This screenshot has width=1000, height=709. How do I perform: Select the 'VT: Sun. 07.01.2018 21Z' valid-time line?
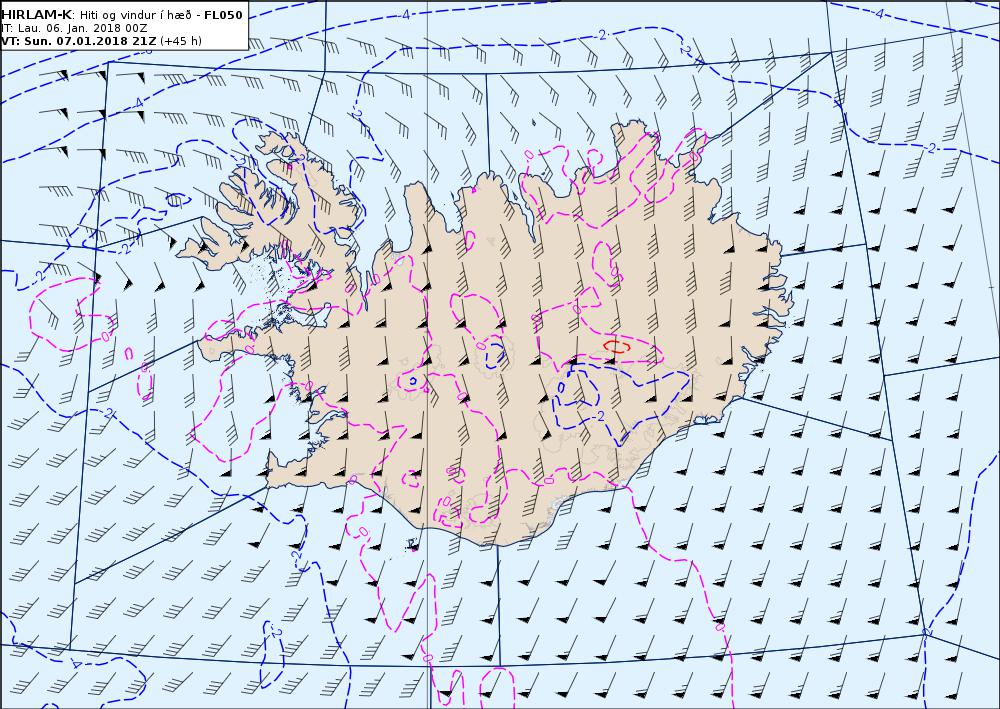(102, 41)
